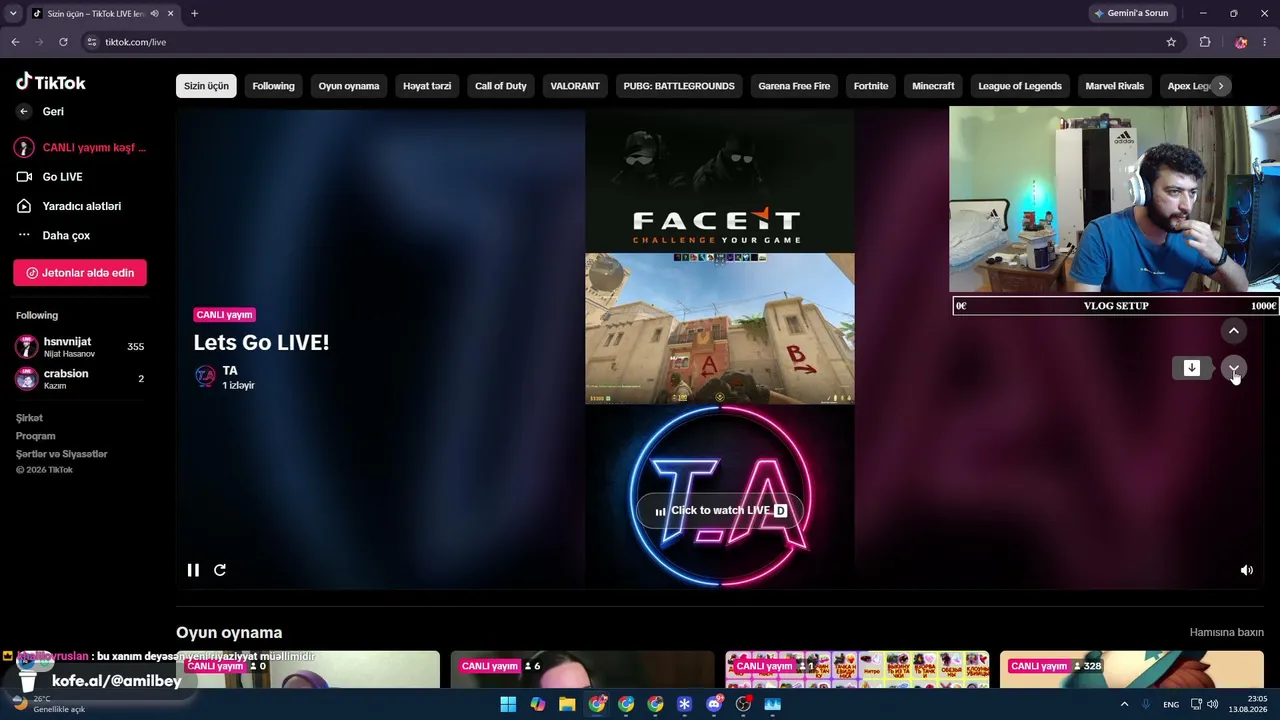Bookmark this page with the star icon

coord(1171,42)
